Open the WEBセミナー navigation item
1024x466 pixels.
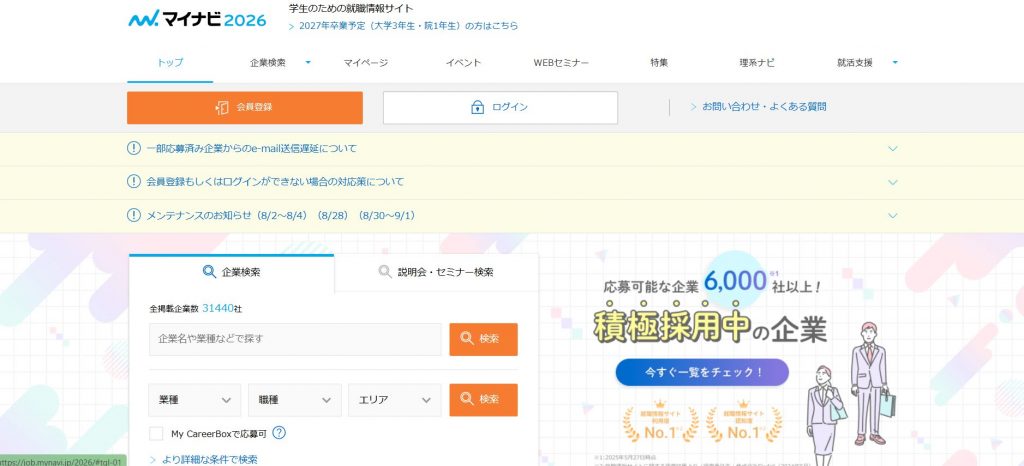tap(561, 62)
